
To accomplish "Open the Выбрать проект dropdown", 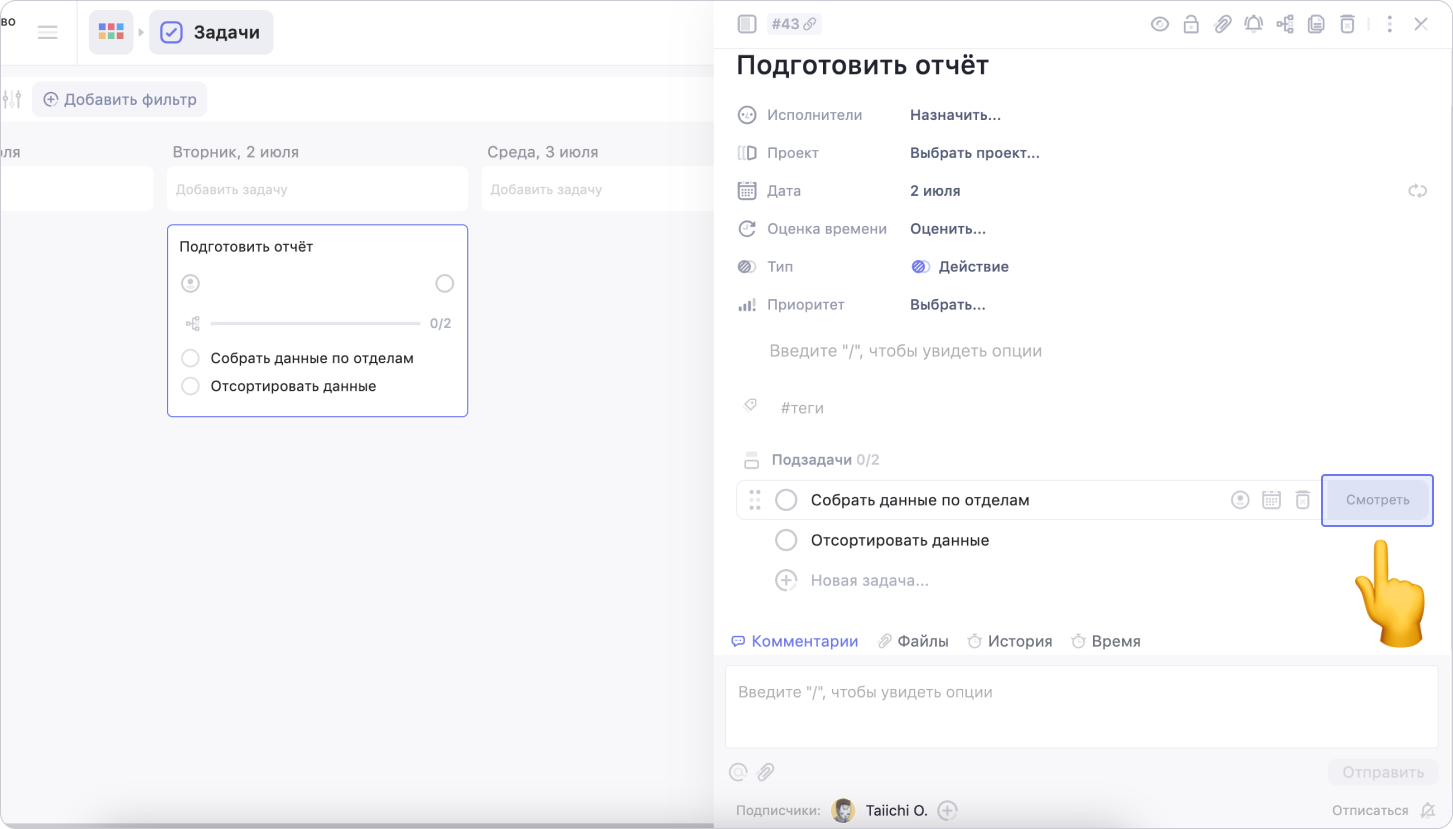I will pos(974,153).
